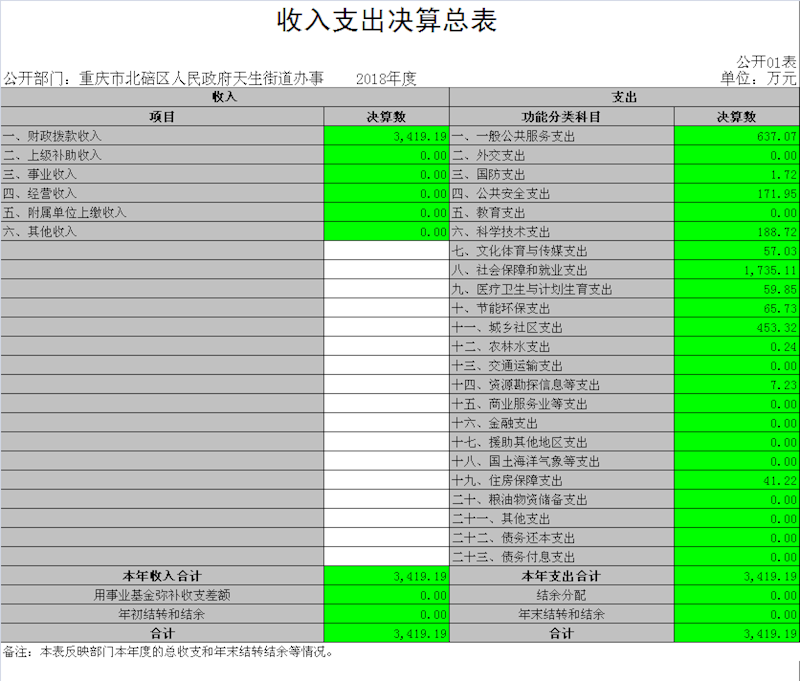Viewport: 800px width, 681px height.
Task: Select value 1,735.11
Action: coord(737,270)
